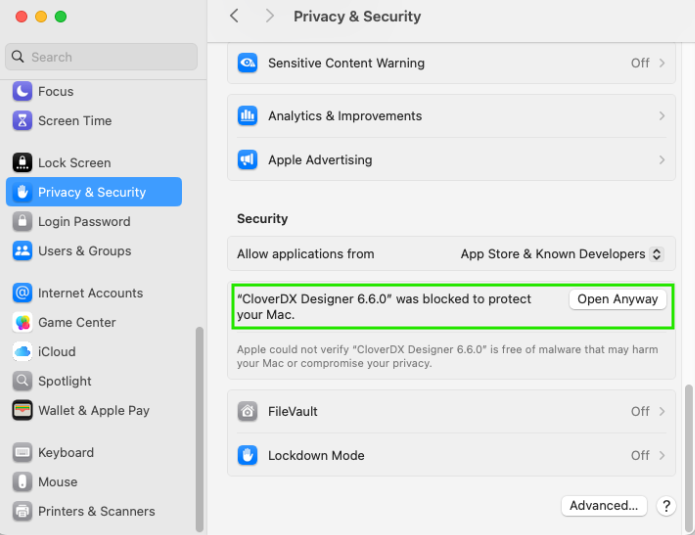Click the Advanced... button
This screenshot has width=695, height=535.
604,506
